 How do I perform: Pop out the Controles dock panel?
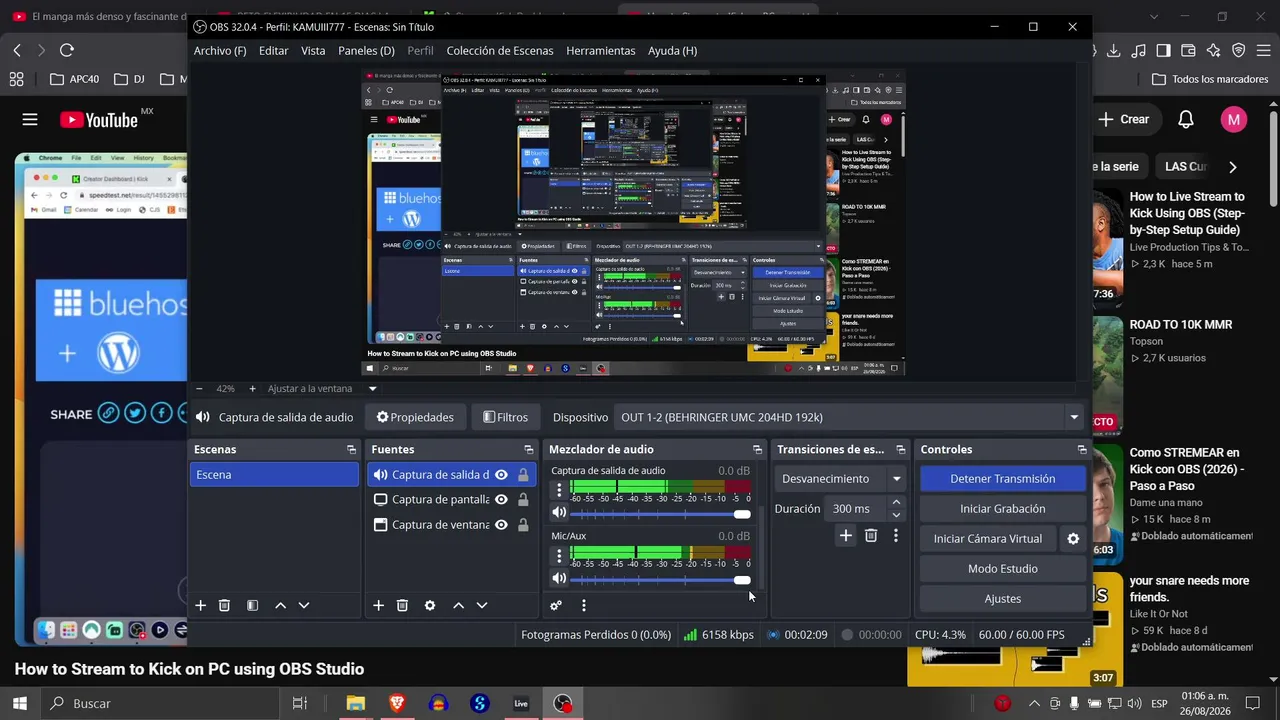[1082, 450]
